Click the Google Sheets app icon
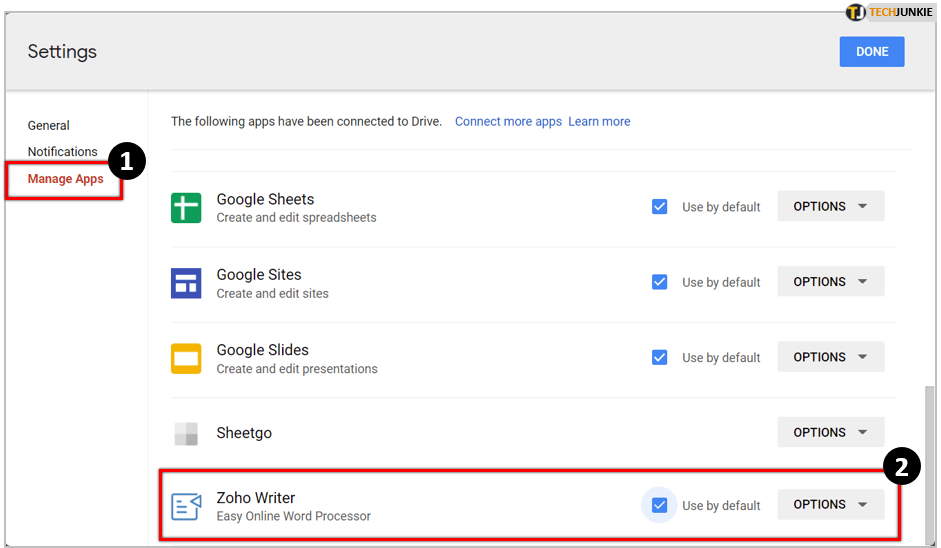The image size is (941, 548). coord(186,207)
